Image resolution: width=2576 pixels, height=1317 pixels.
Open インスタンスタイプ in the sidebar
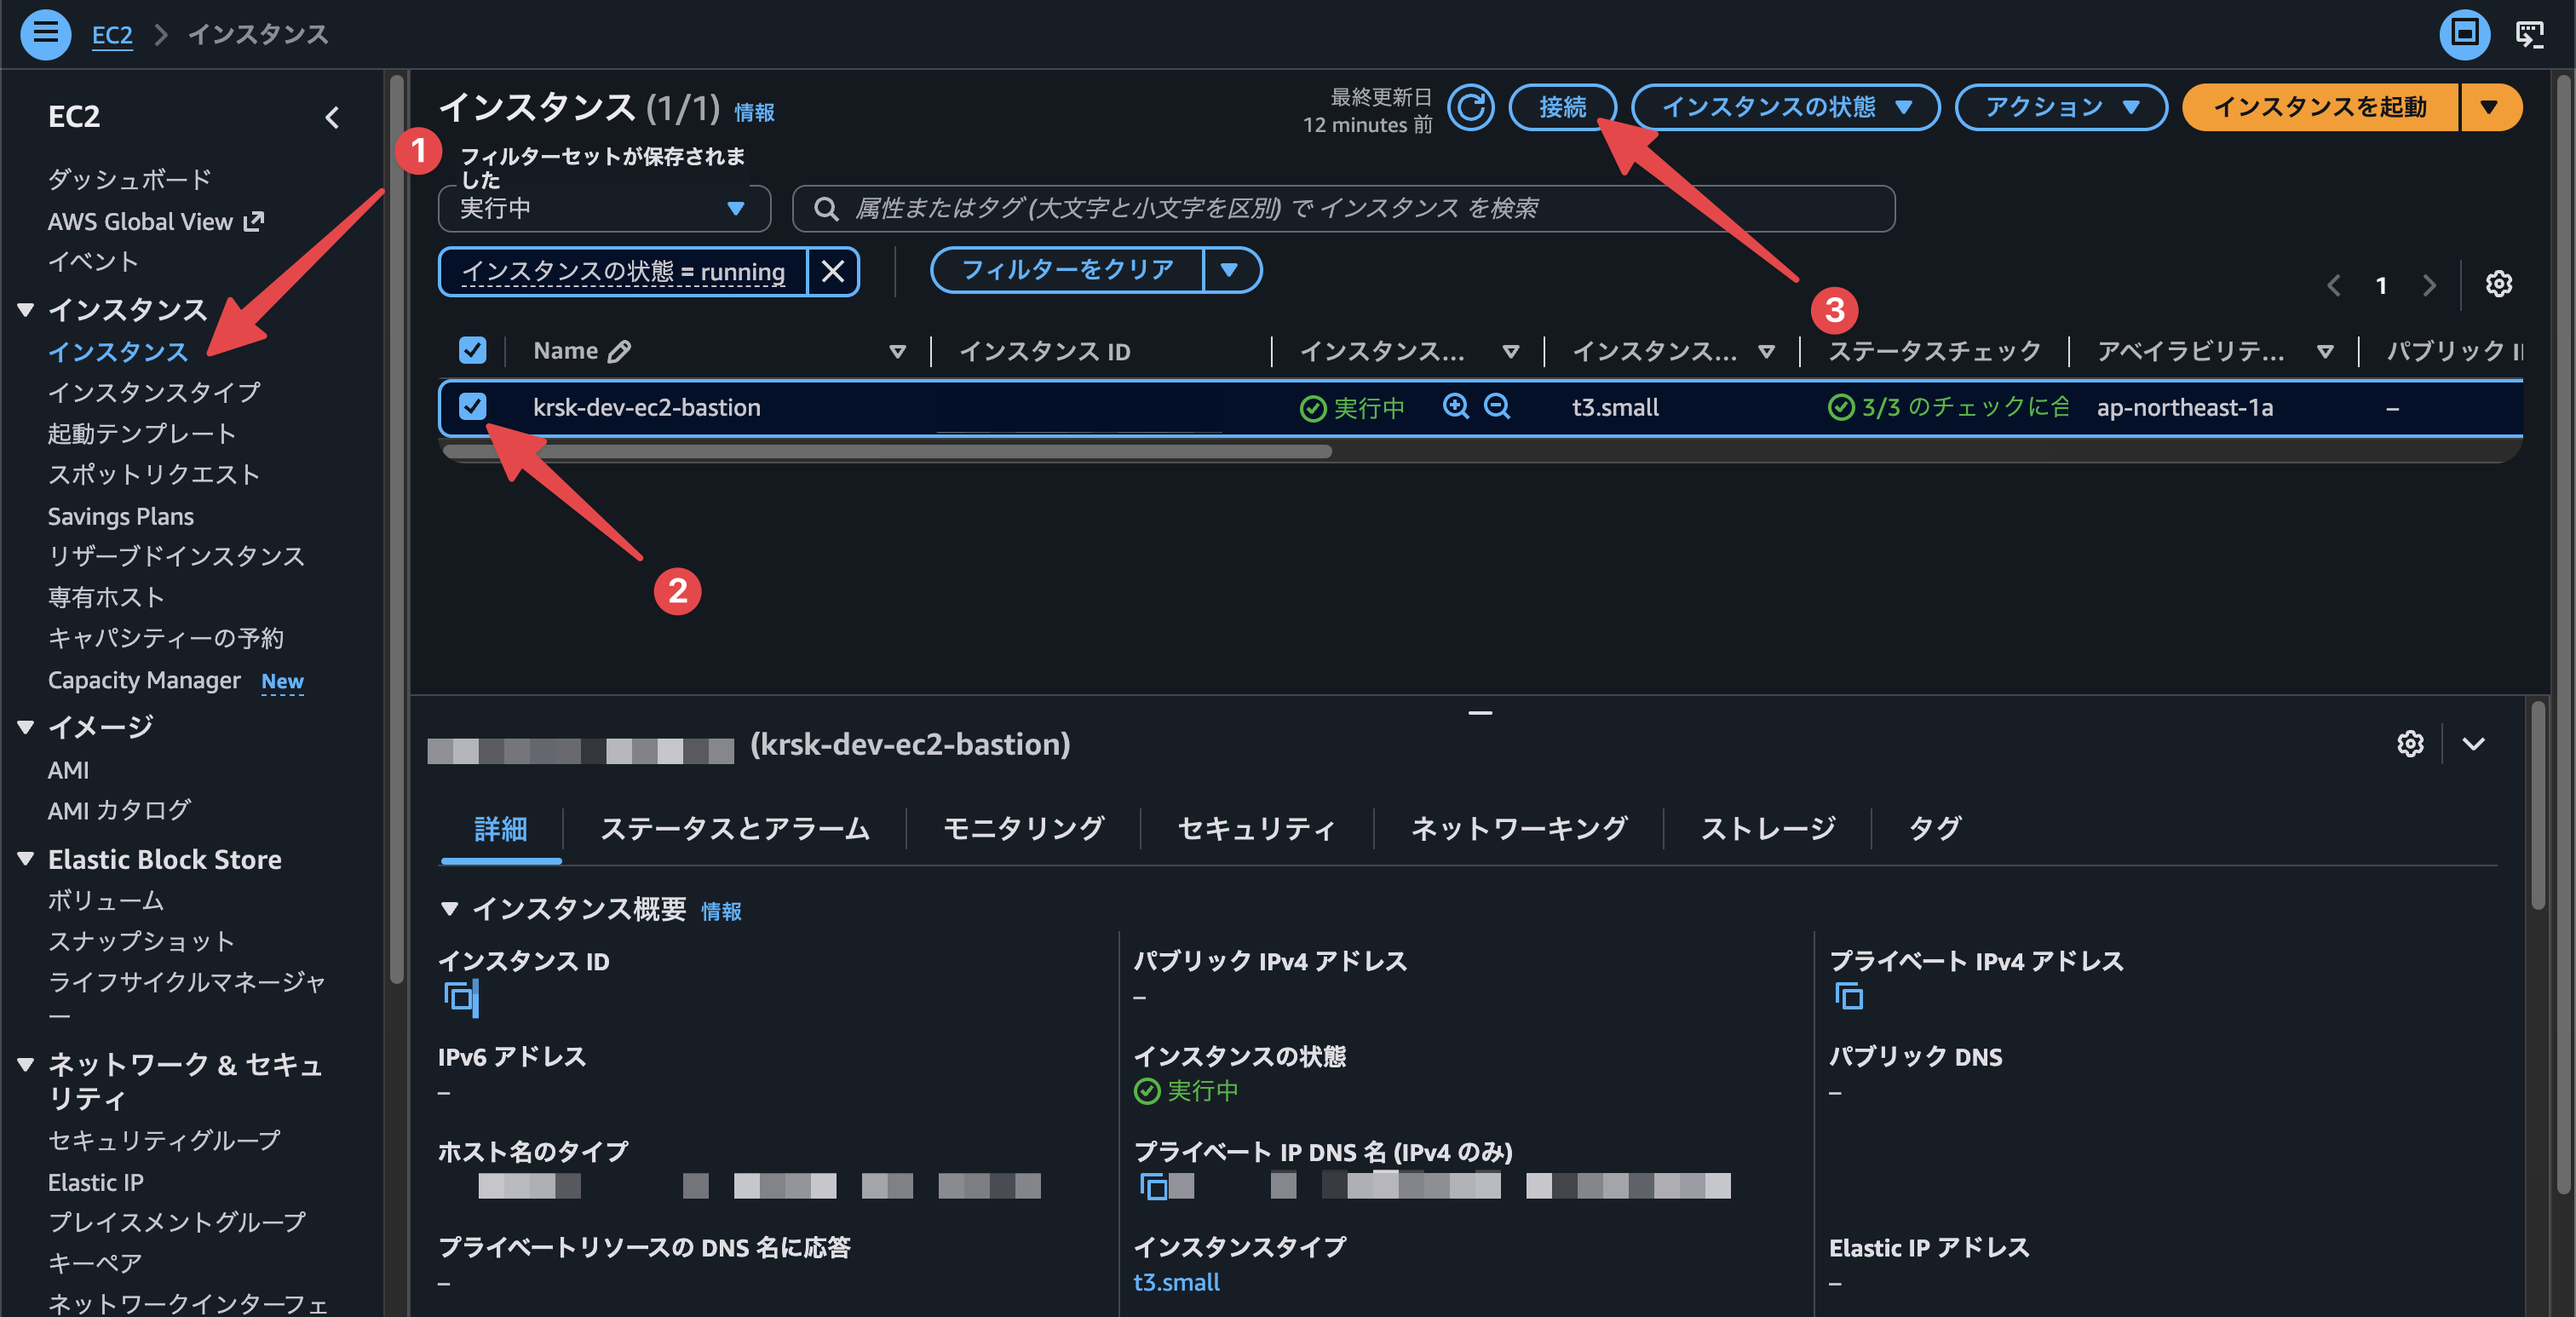154,393
